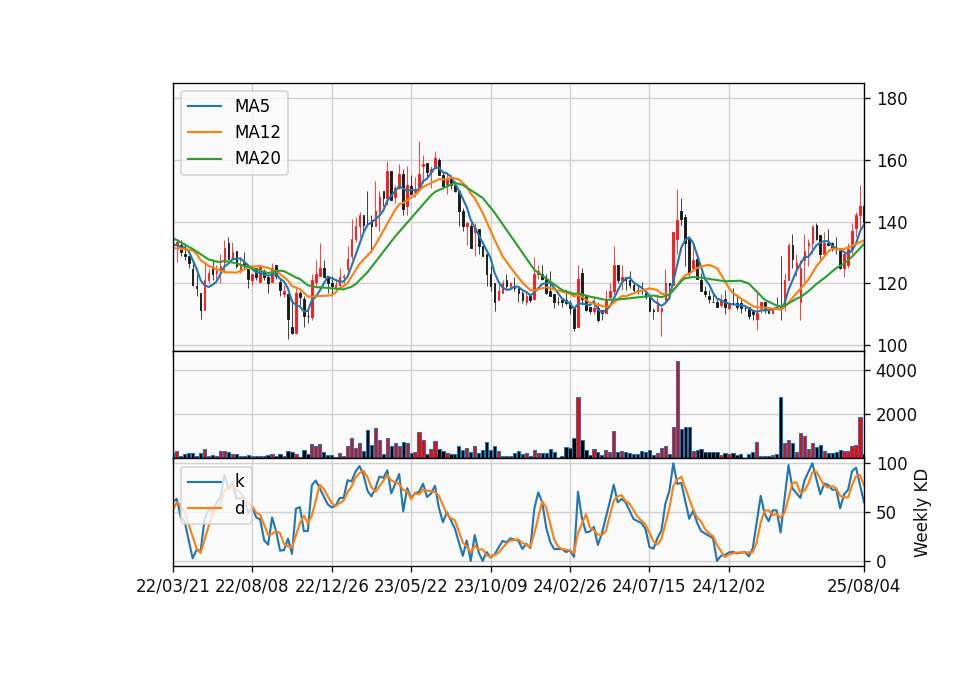Click the tall volume bar near 24/02/26
The height and width of the screenshot is (690, 960).
[x=579, y=428]
